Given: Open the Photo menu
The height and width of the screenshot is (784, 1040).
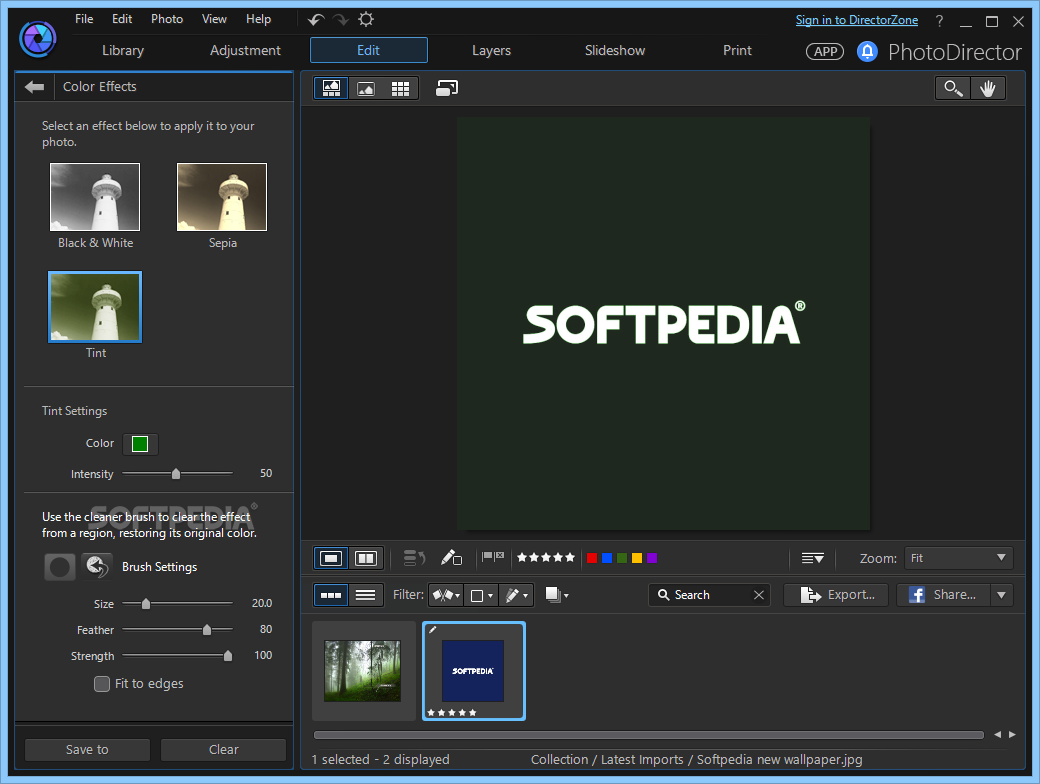Looking at the screenshot, I should pos(167,19).
